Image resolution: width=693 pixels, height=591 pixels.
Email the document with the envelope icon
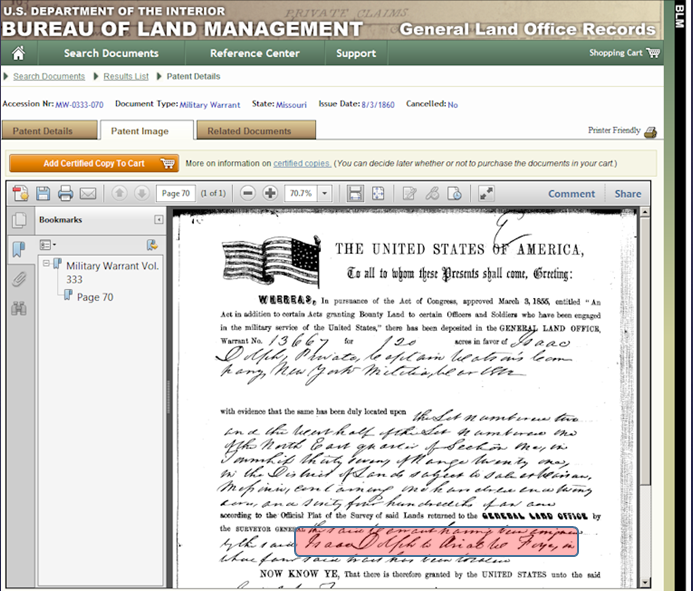point(88,193)
